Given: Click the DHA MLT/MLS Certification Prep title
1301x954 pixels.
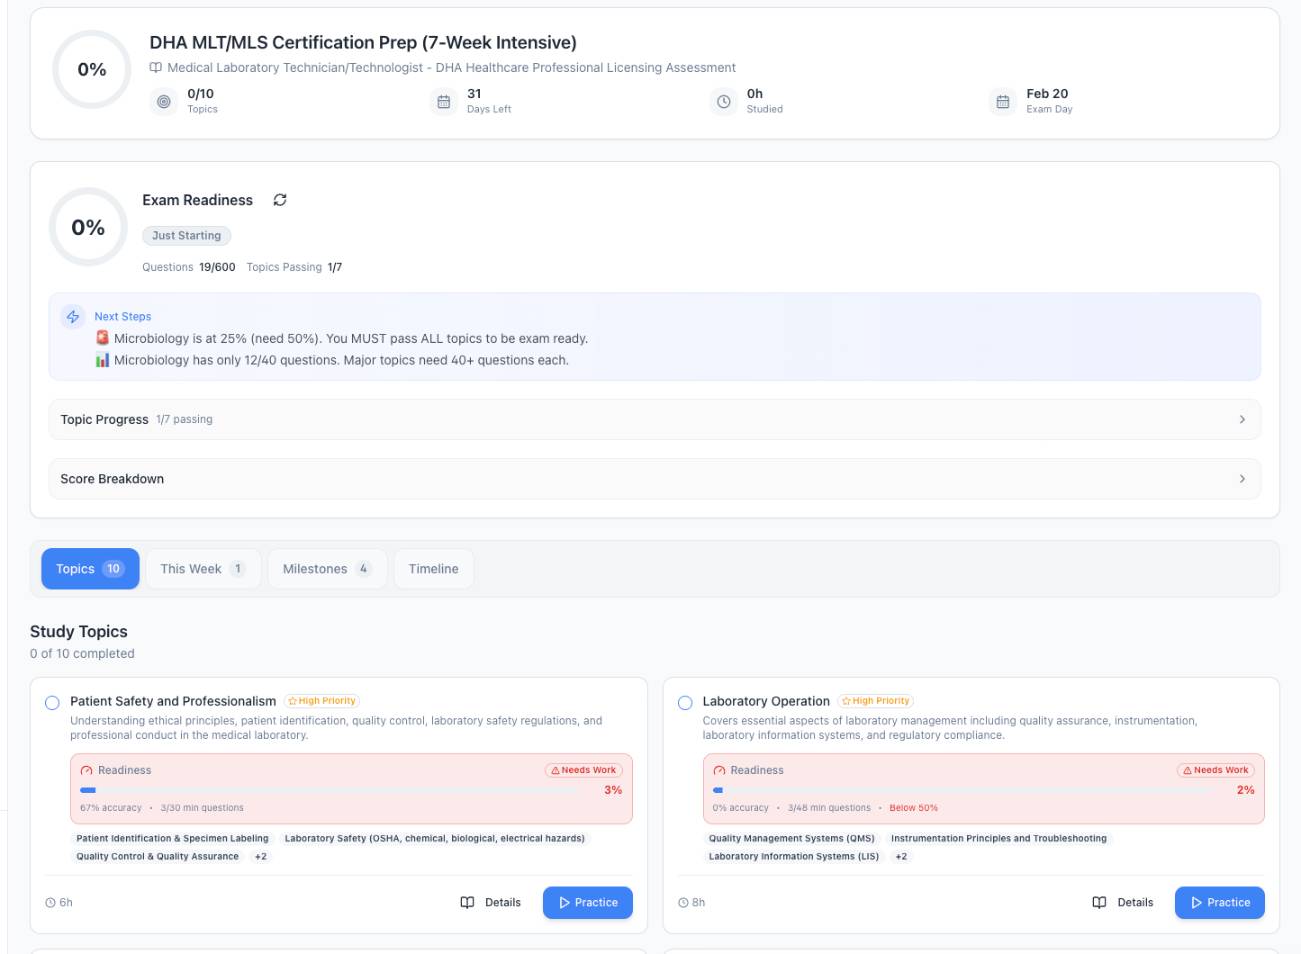Looking at the screenshot, I should click(x=363, y=43).
